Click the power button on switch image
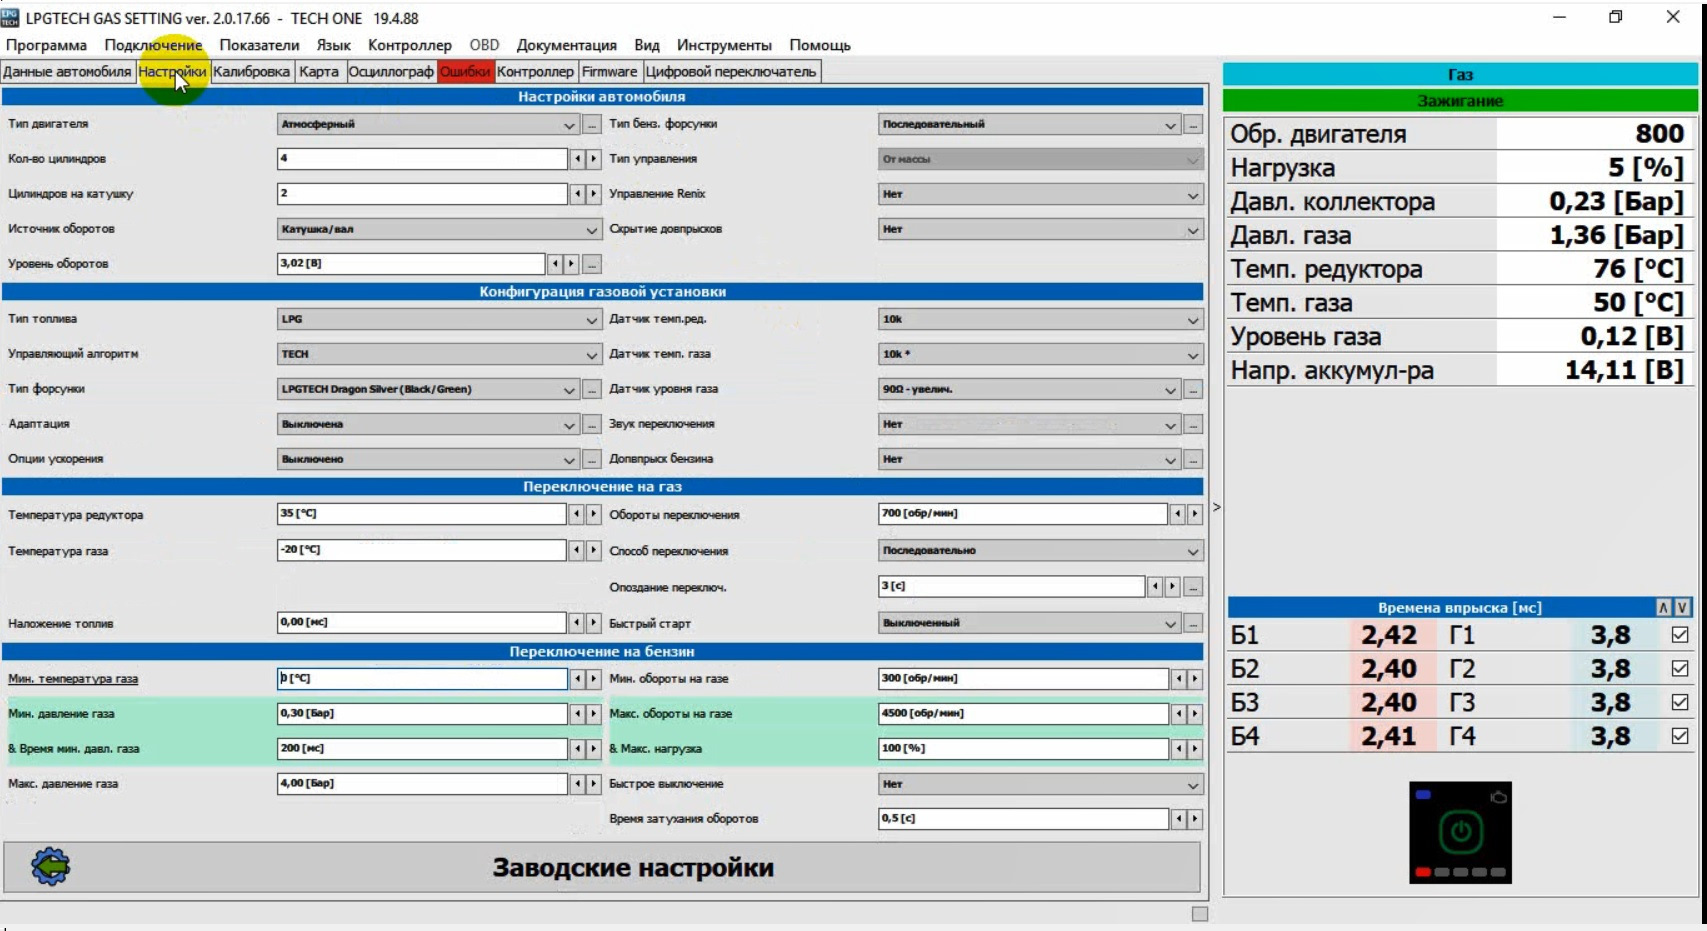The height and width of the screenshot is (931, 1707). (1461, 832)
